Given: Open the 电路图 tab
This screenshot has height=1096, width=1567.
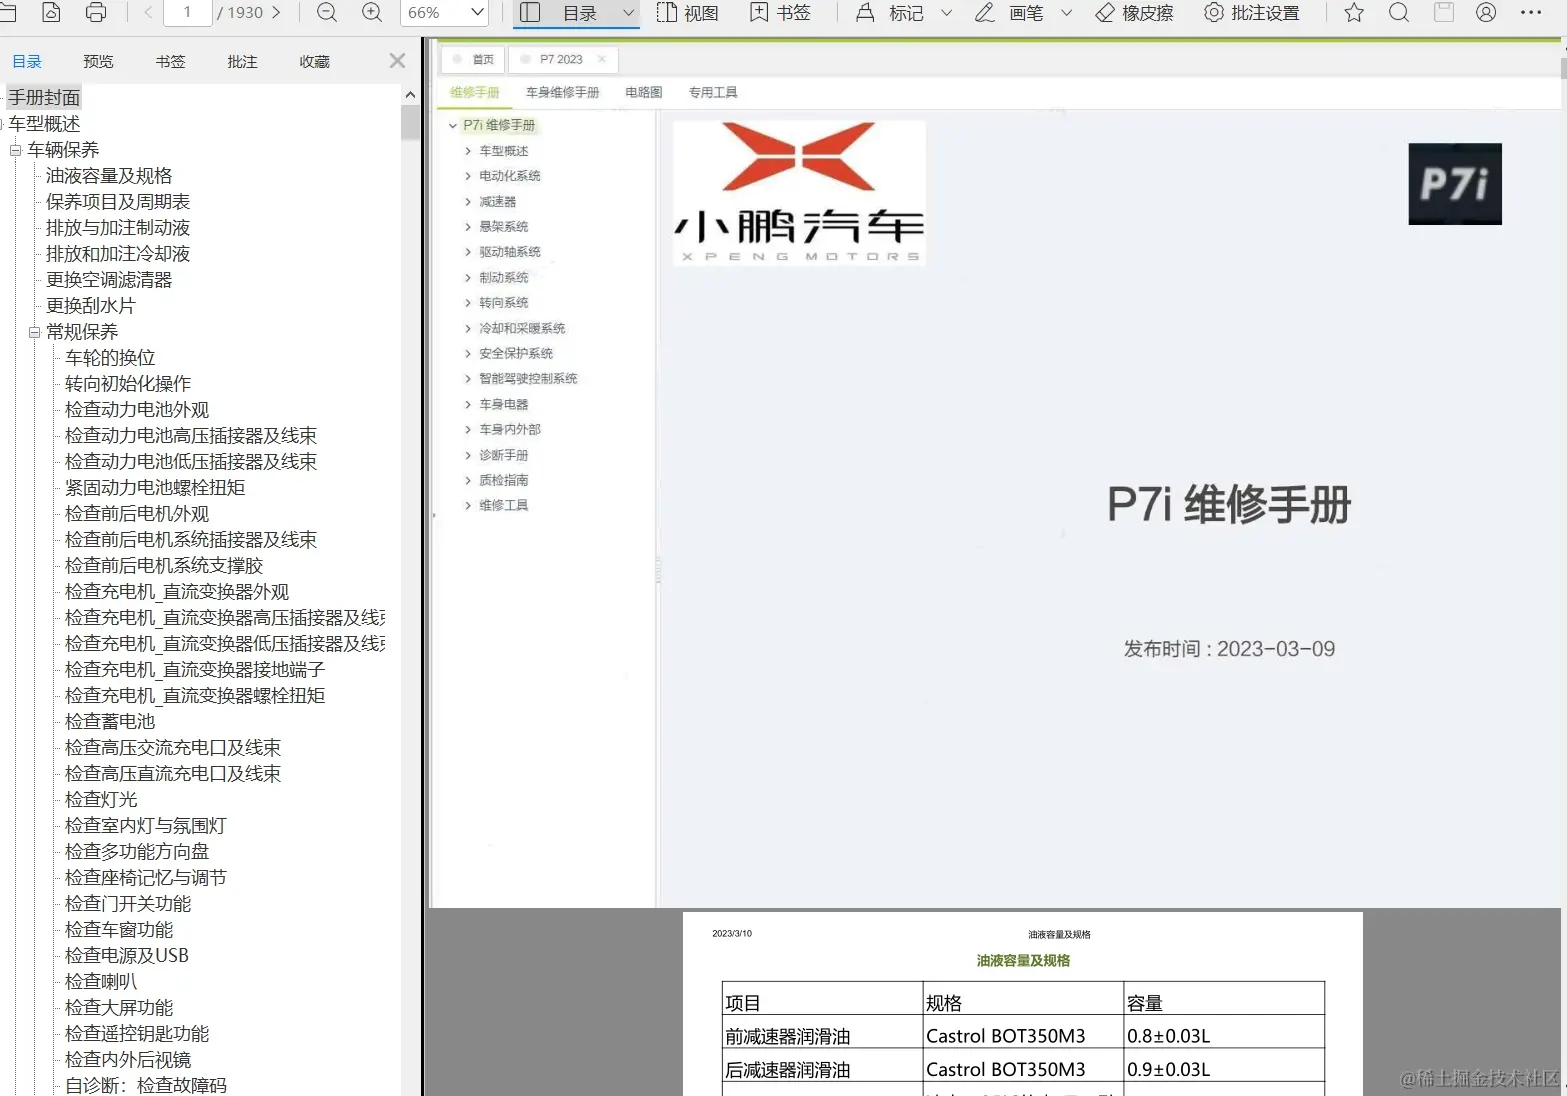Looking at the screenshot, I should [x=642, y=92].
